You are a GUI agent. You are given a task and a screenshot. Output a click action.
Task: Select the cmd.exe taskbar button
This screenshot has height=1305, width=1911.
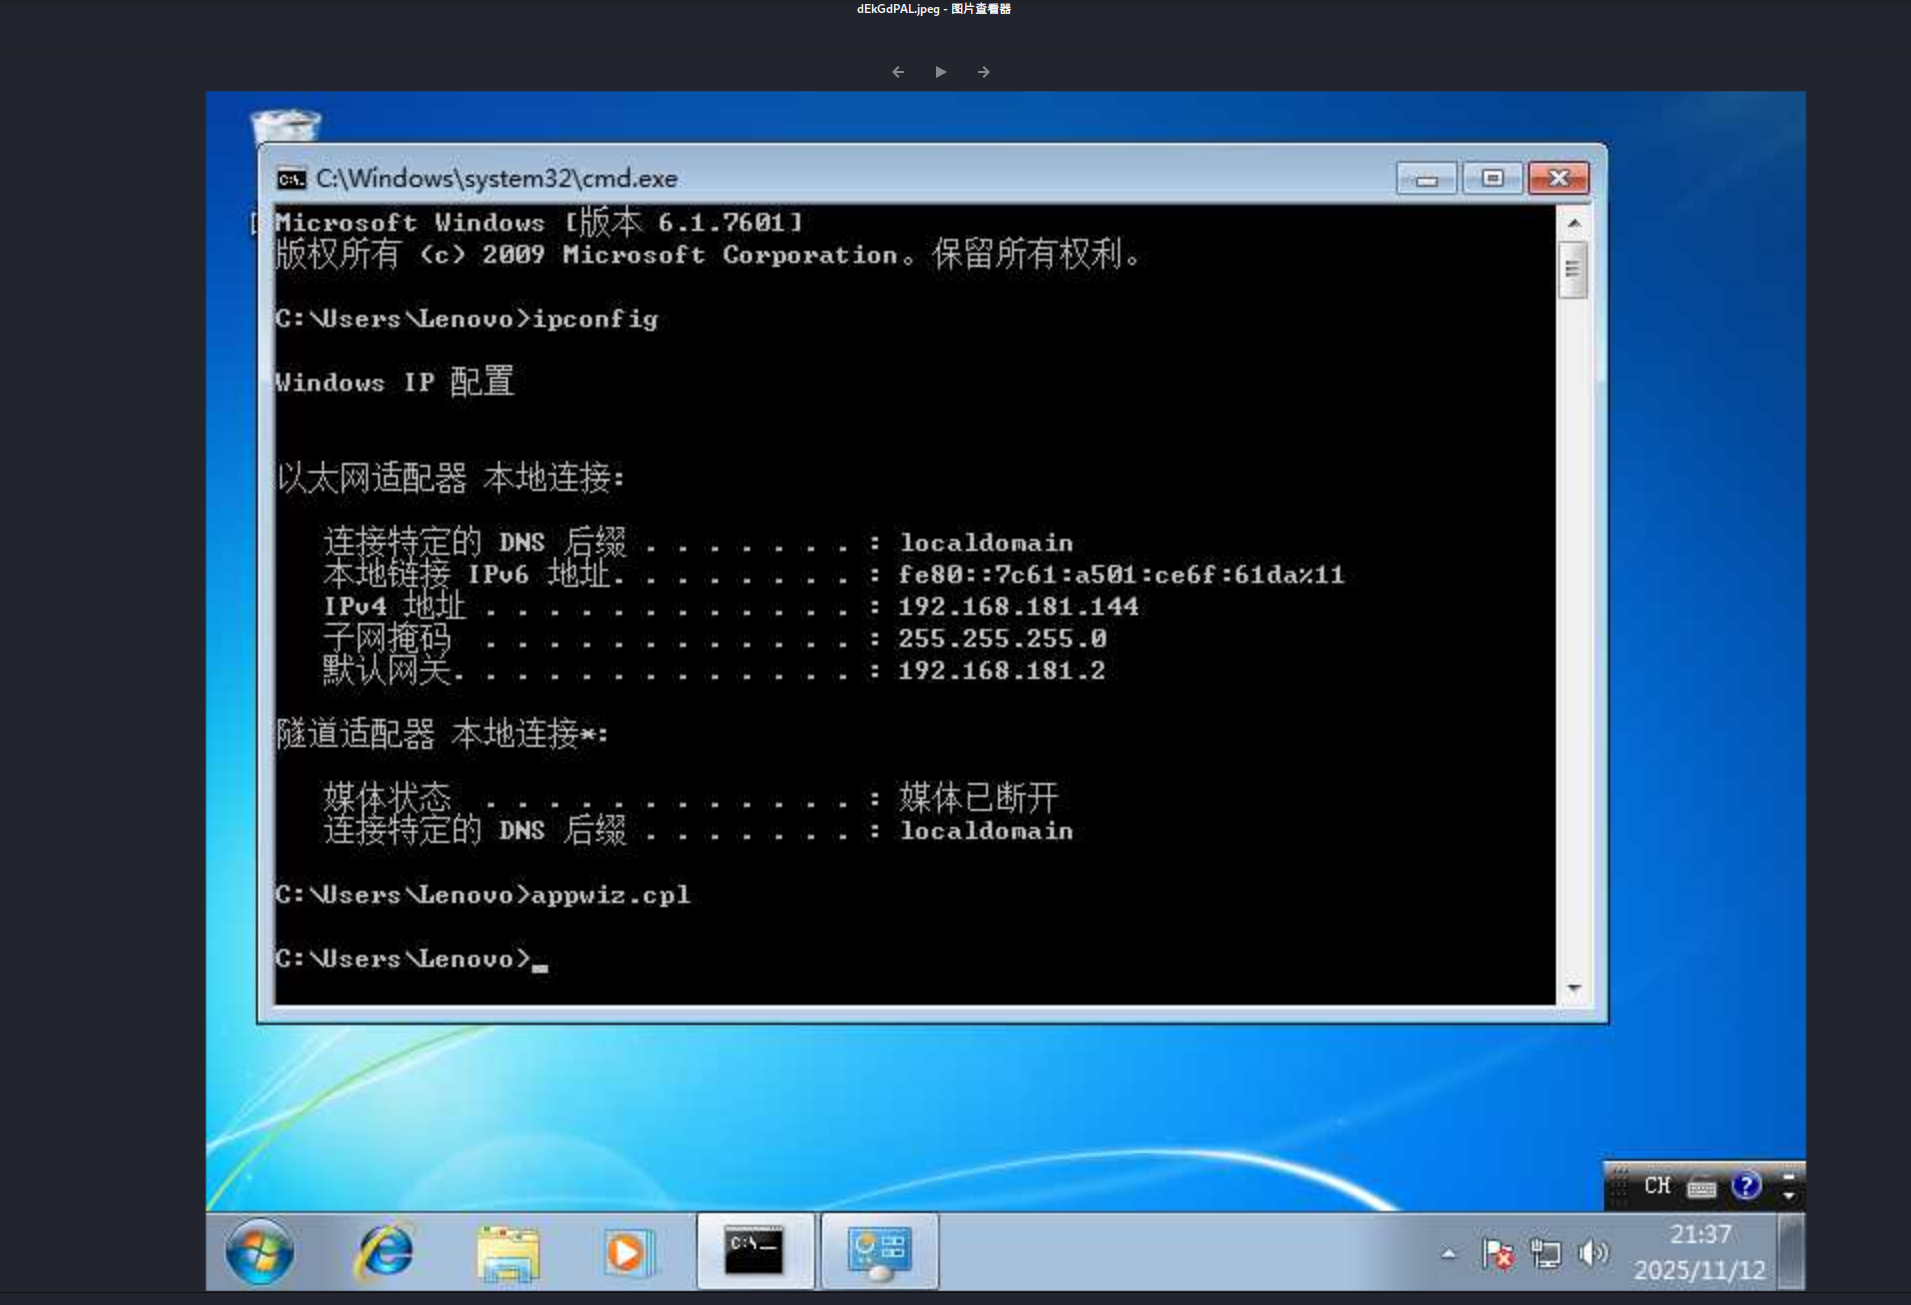click(755, 1251)
